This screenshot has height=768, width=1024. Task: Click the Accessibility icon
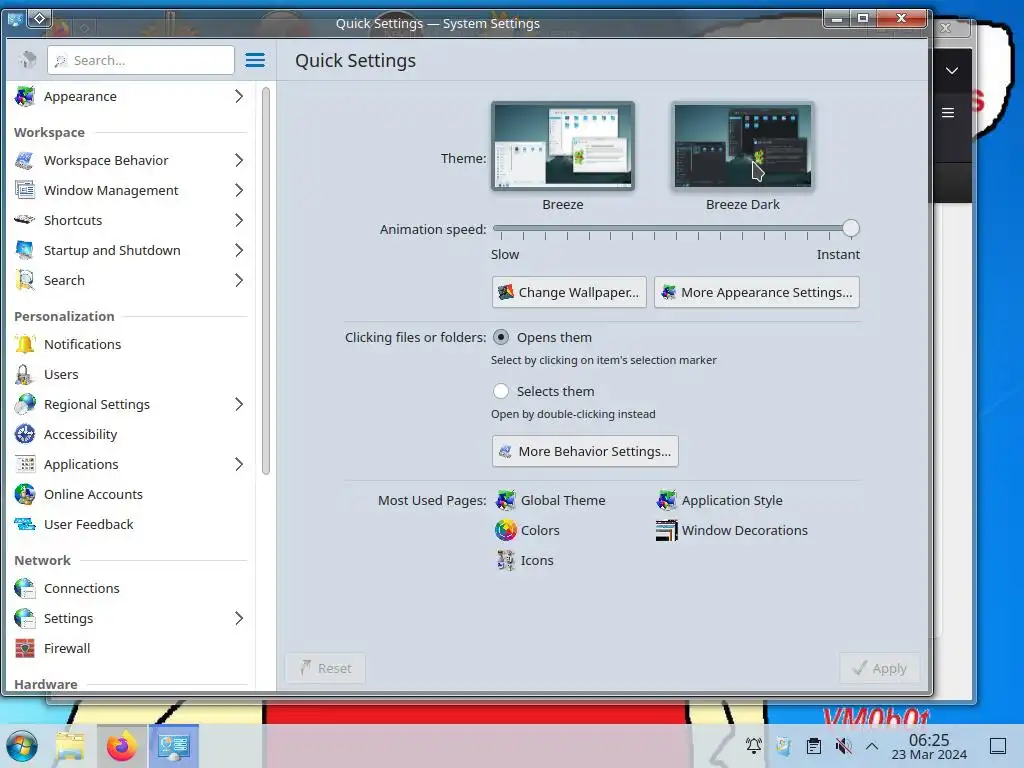coord(25,434)
